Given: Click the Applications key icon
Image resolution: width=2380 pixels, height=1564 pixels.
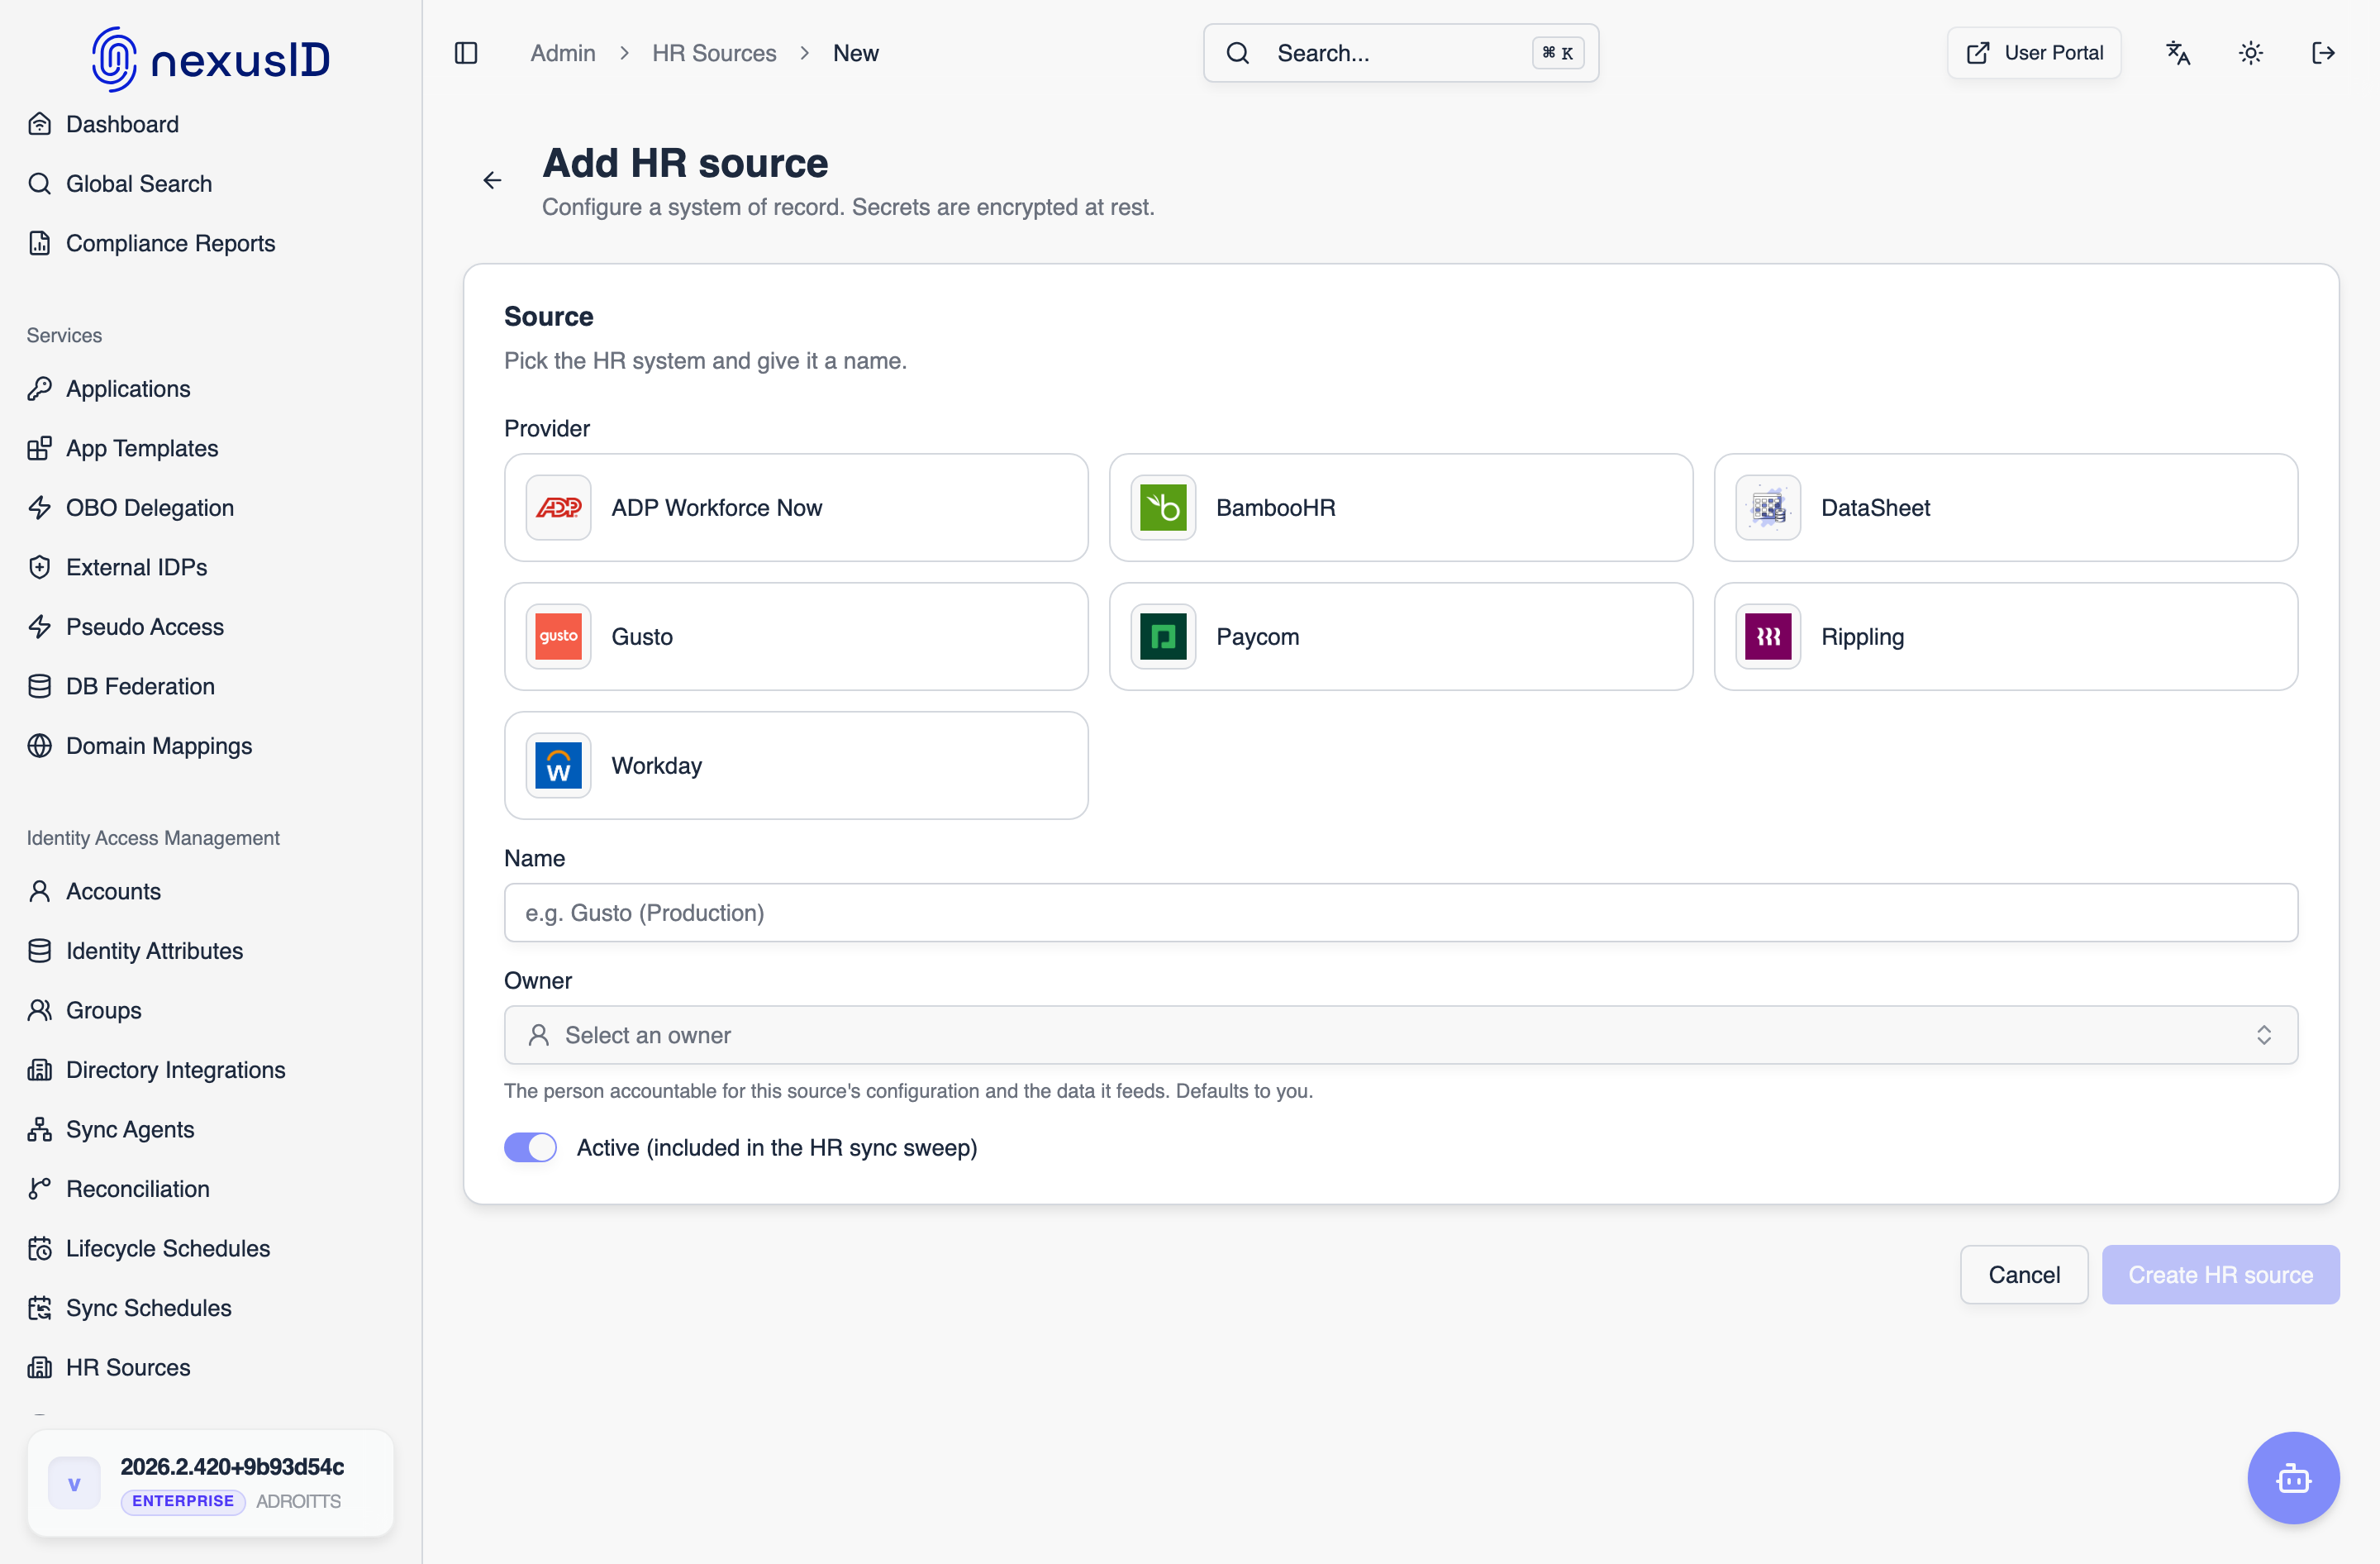Looking at the screenshot, I should coord(40,389).
